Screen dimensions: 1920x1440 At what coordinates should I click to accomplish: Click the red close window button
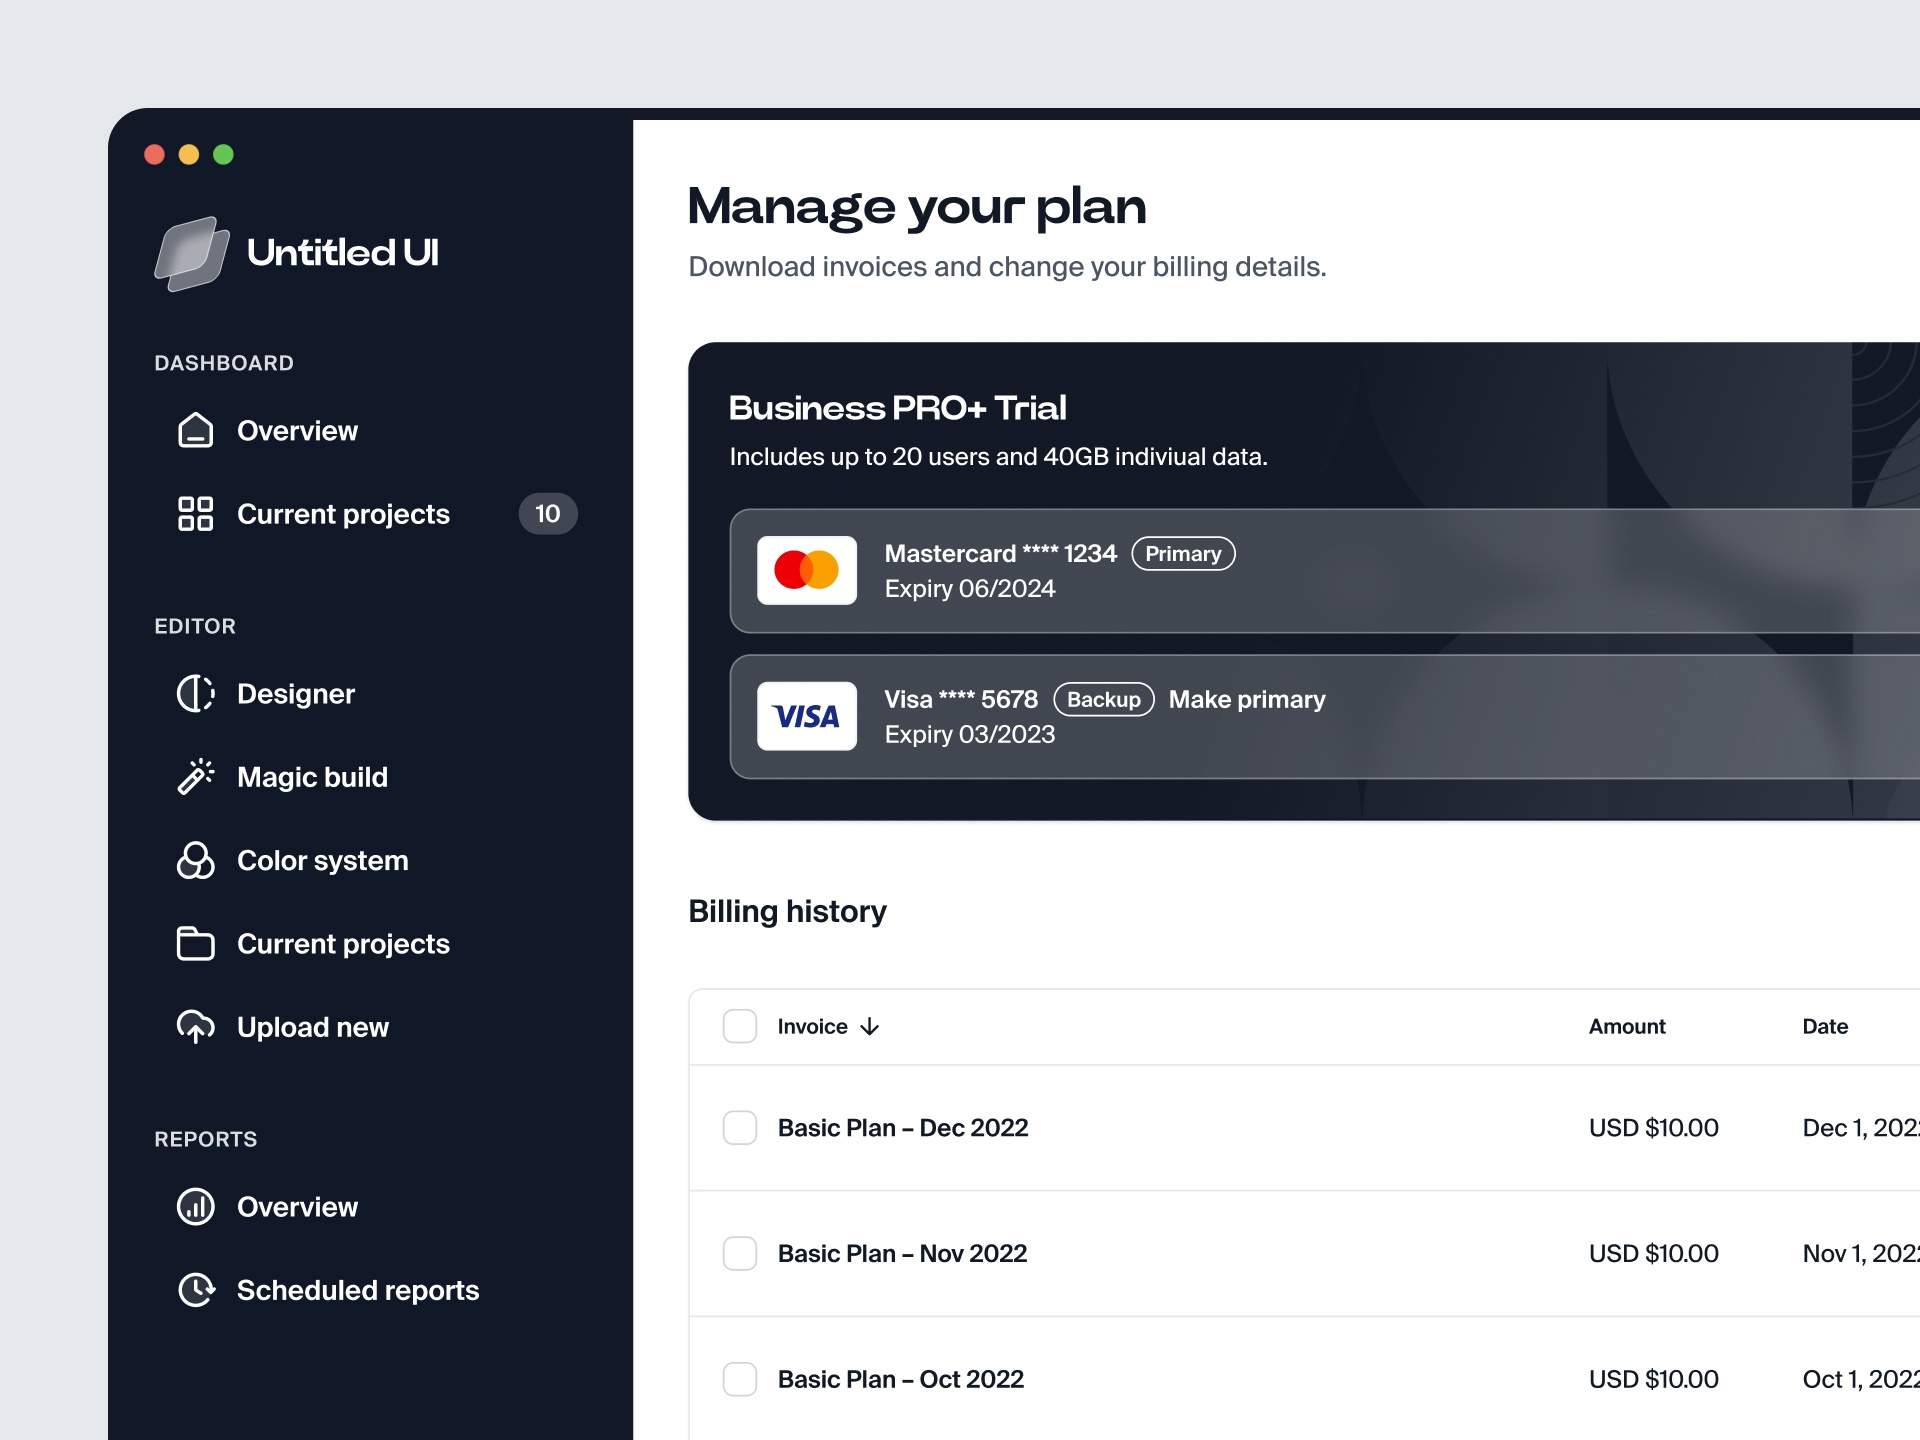(154, 154)
